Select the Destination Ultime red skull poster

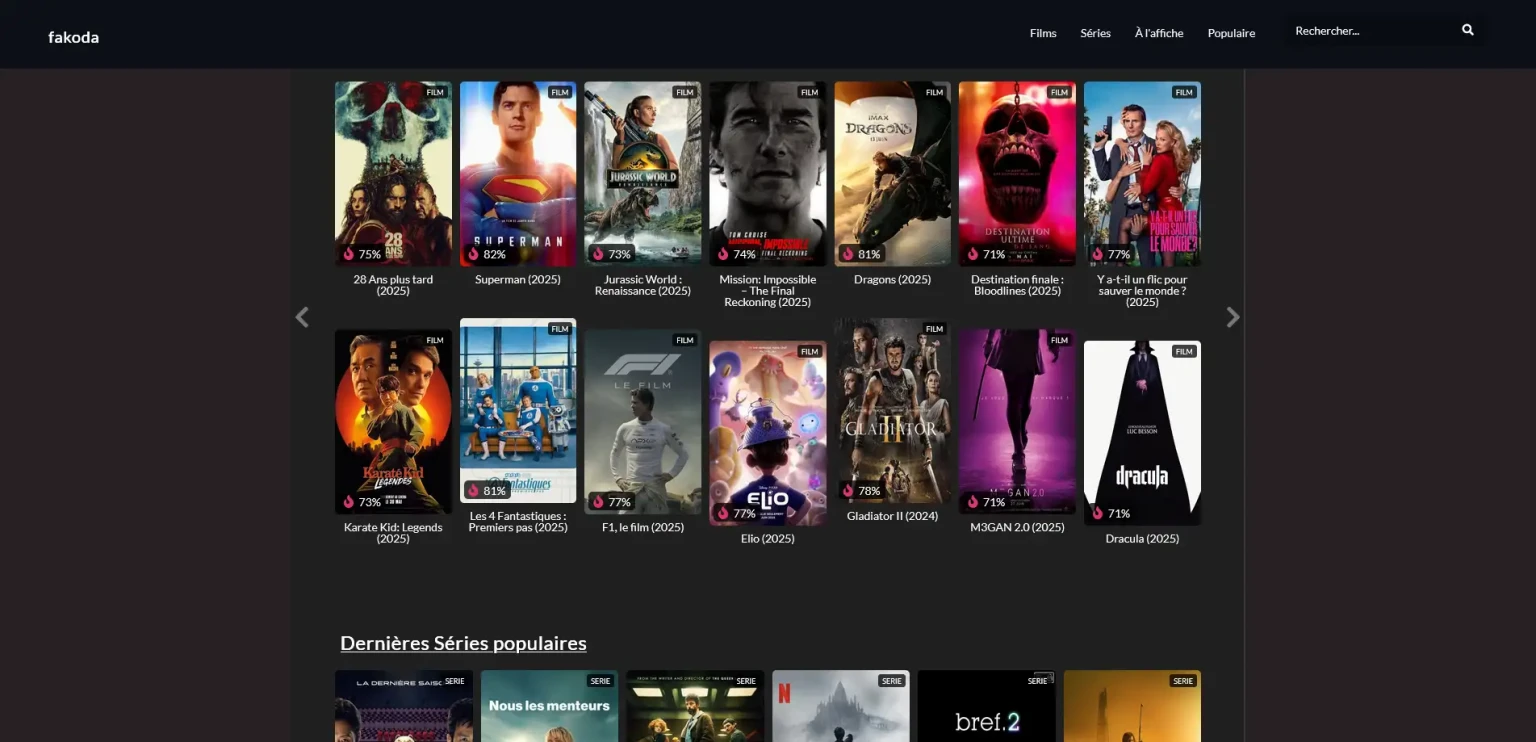1017,174
